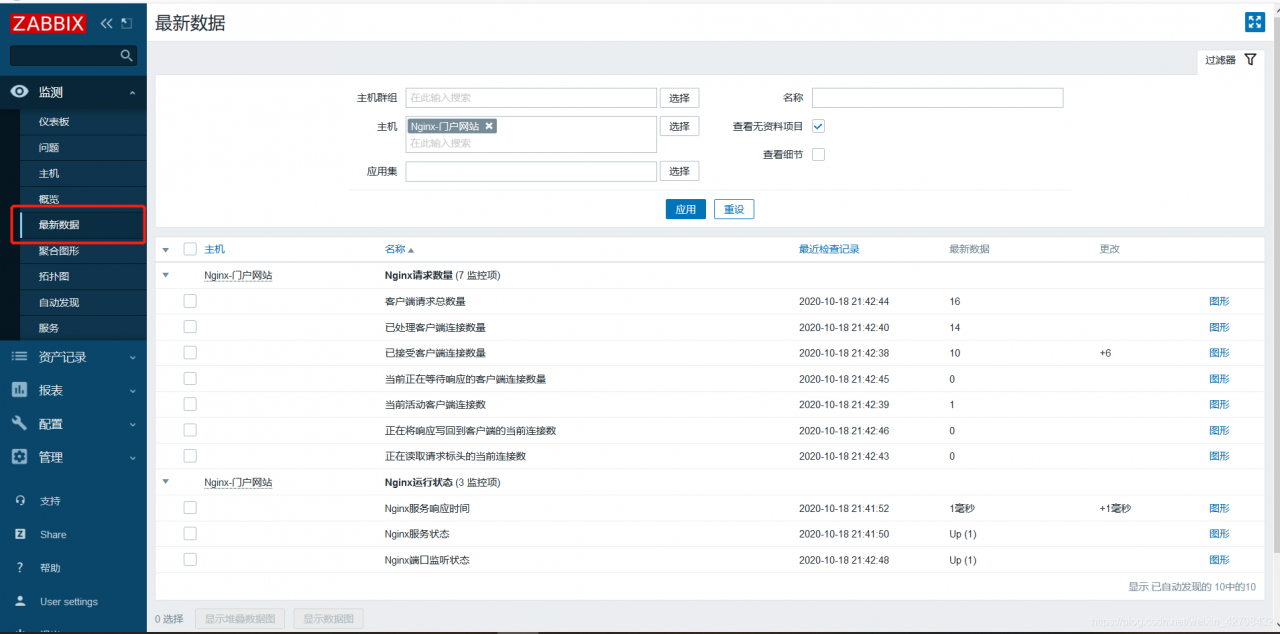Enable the 查看细节 checkbox
Viewport: 1280px width, 634px height.
818,154
